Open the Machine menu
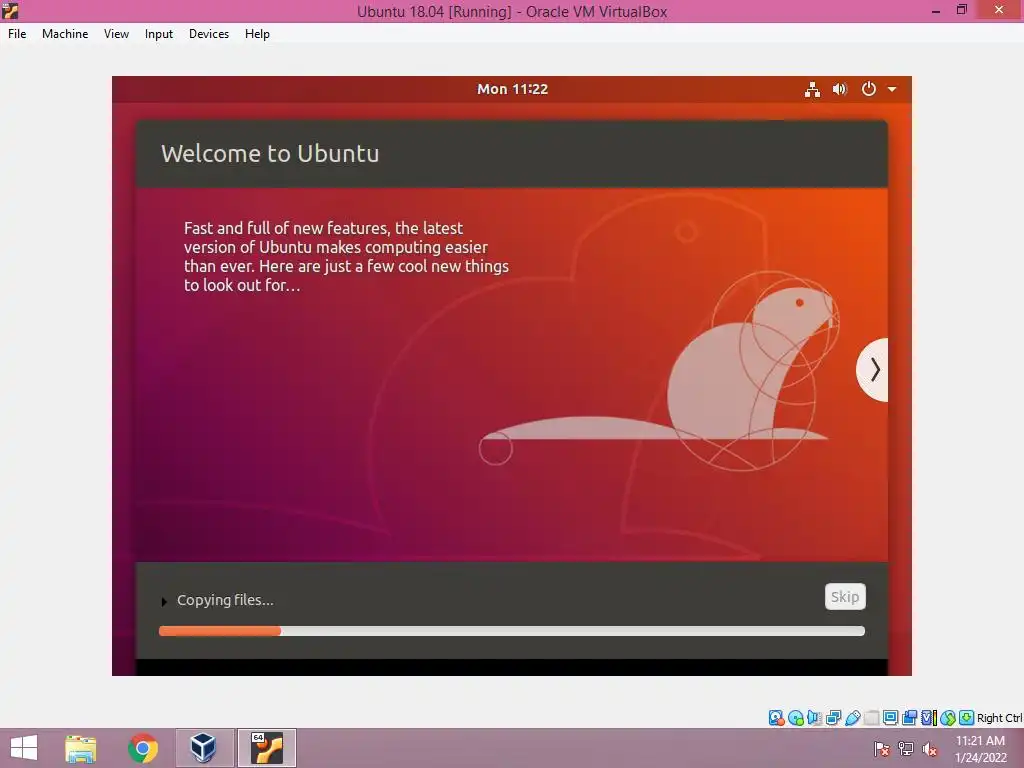This screenshot has height=768, width=1024. 65,34
